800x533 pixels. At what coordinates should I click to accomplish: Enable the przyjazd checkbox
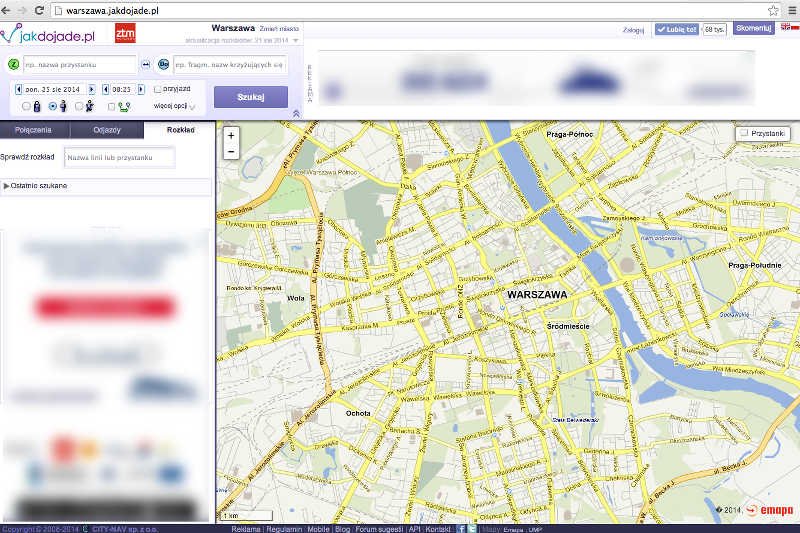pyautogui.click(x=158, y=89)
